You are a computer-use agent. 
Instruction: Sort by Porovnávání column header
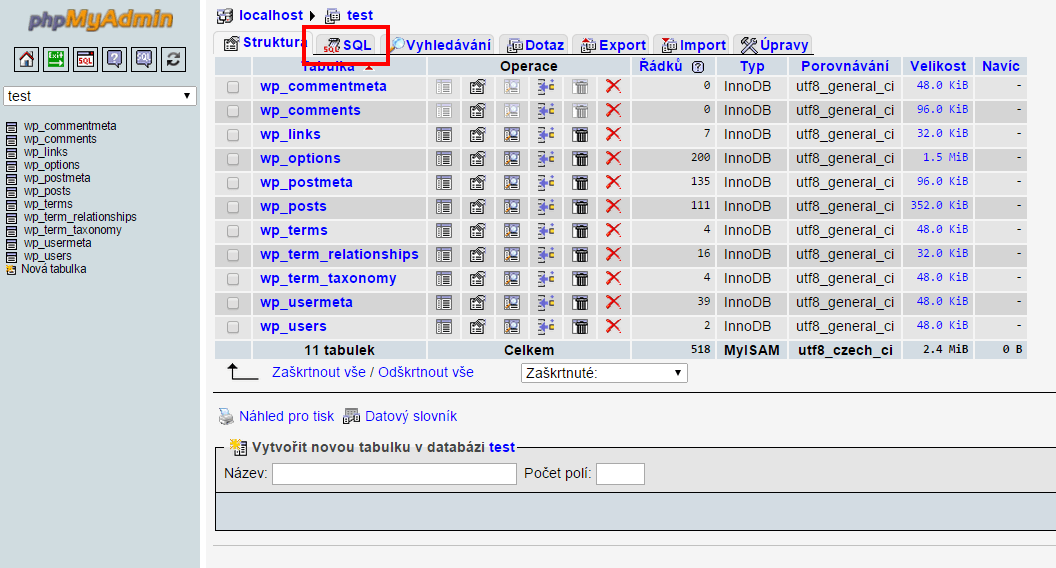coord(845,66)
